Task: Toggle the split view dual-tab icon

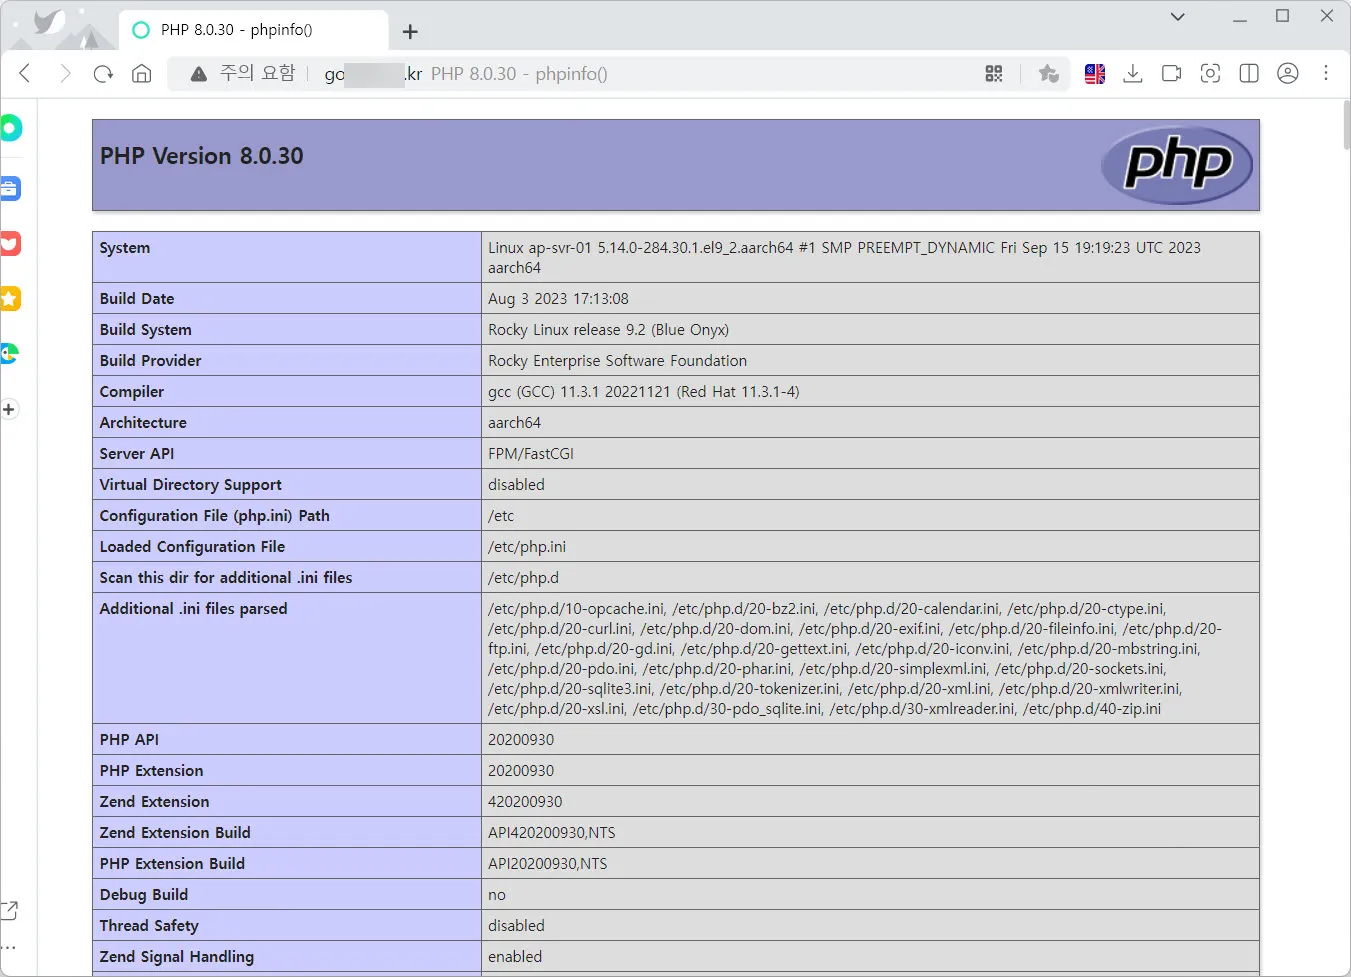Action: (x=1249, y=74)
